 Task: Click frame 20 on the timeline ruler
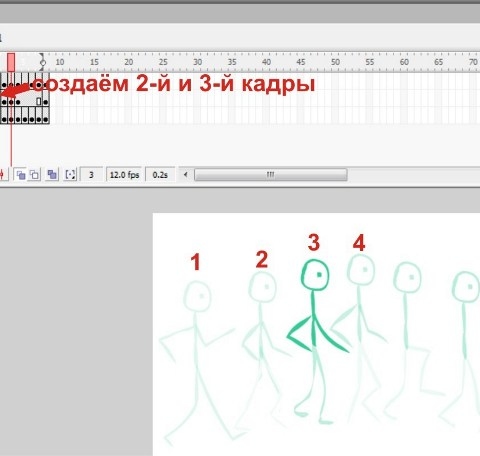tap(129, 62)
